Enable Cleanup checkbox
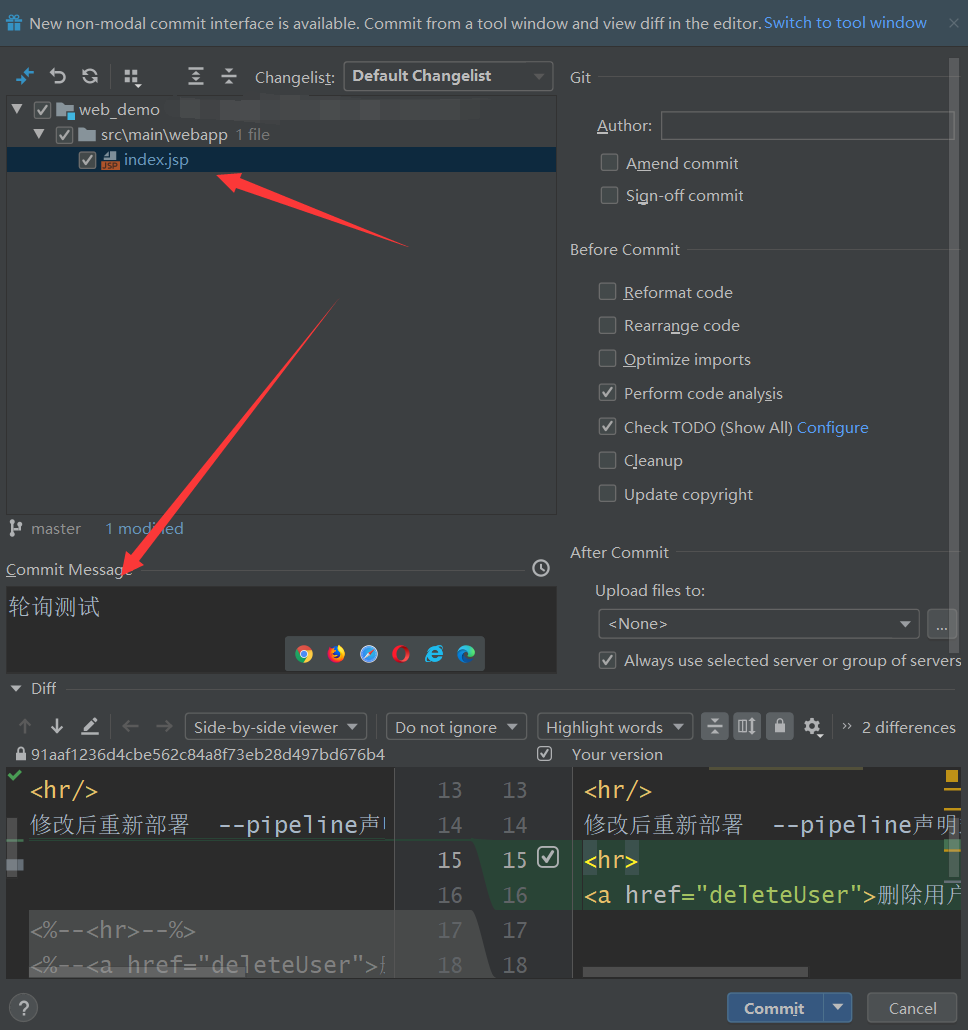The height and width of the screenshot is (1030, 968). point(607,460)
